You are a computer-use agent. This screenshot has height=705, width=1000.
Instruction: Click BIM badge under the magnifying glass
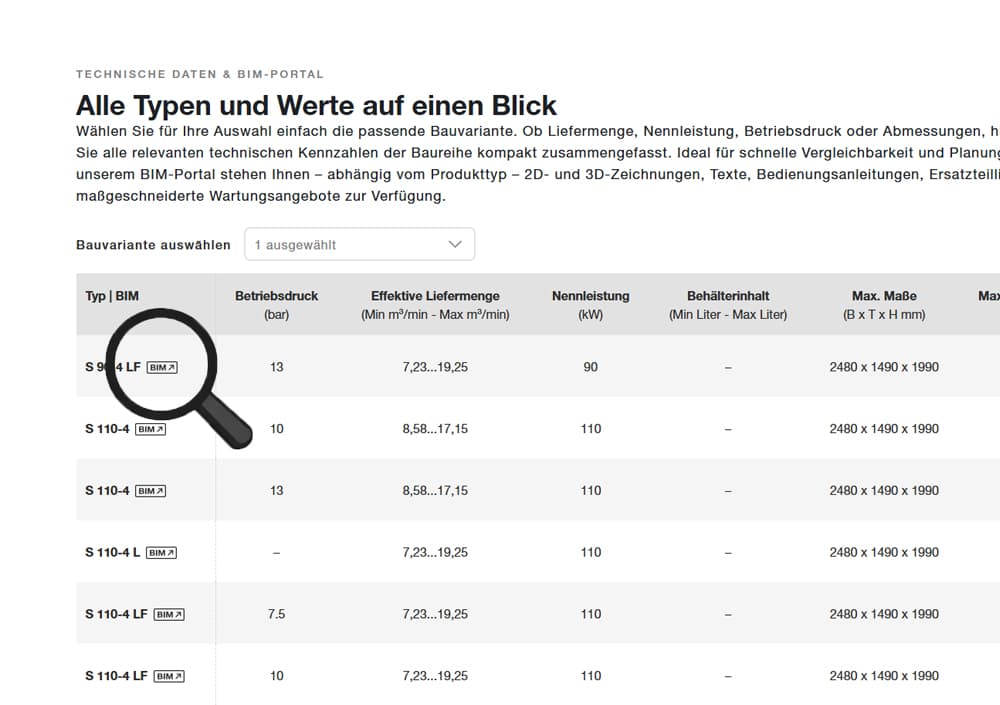point(160,367)
